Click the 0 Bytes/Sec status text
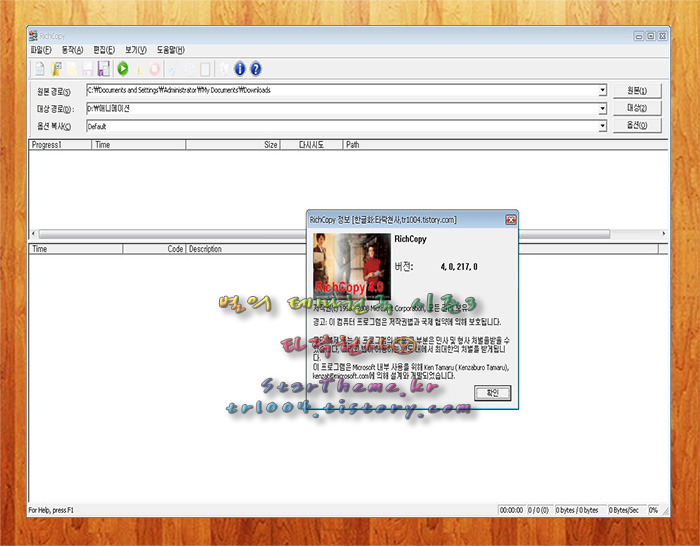Screen dimensions: 700x546 pos(624,510)
